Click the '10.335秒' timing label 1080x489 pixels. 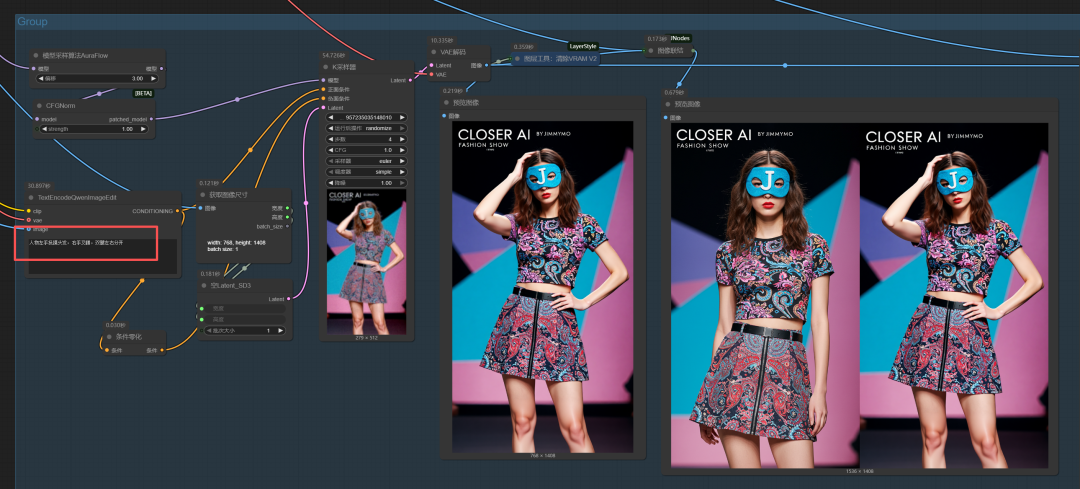click(442, 41)
